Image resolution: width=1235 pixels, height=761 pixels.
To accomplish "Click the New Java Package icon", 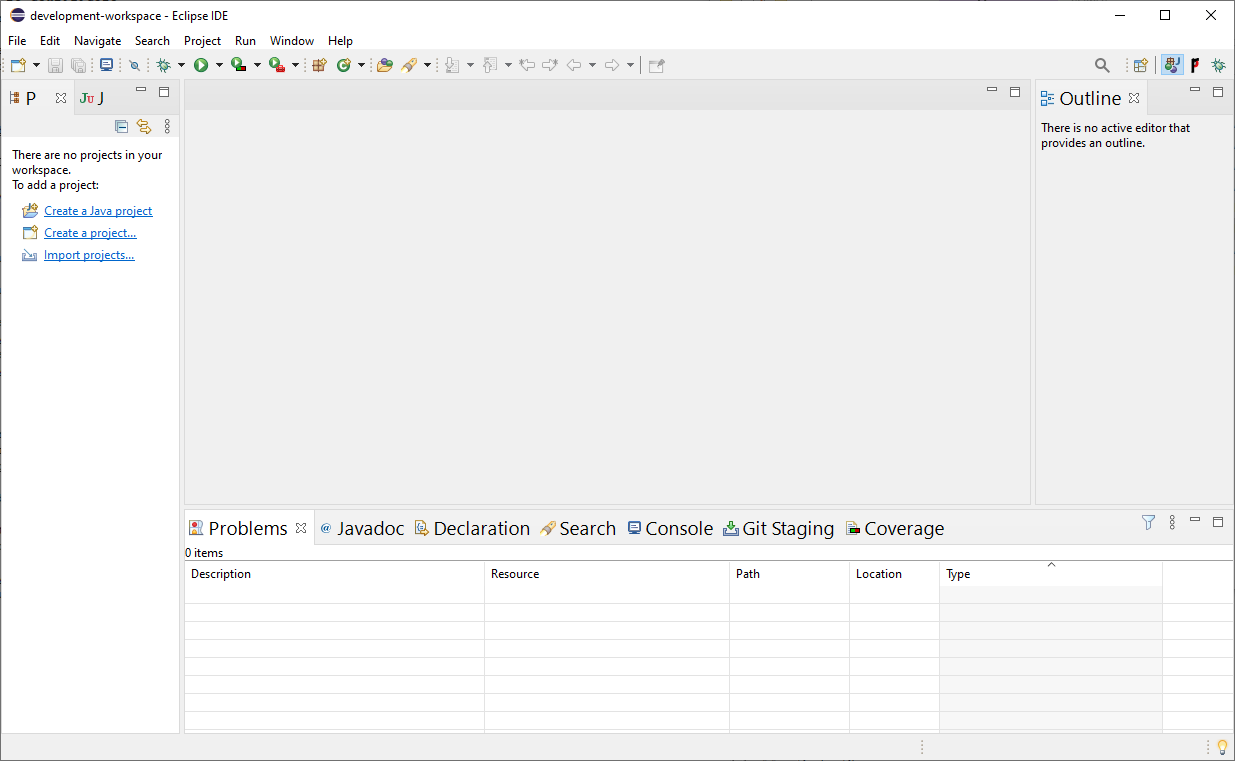I will 320,65.
